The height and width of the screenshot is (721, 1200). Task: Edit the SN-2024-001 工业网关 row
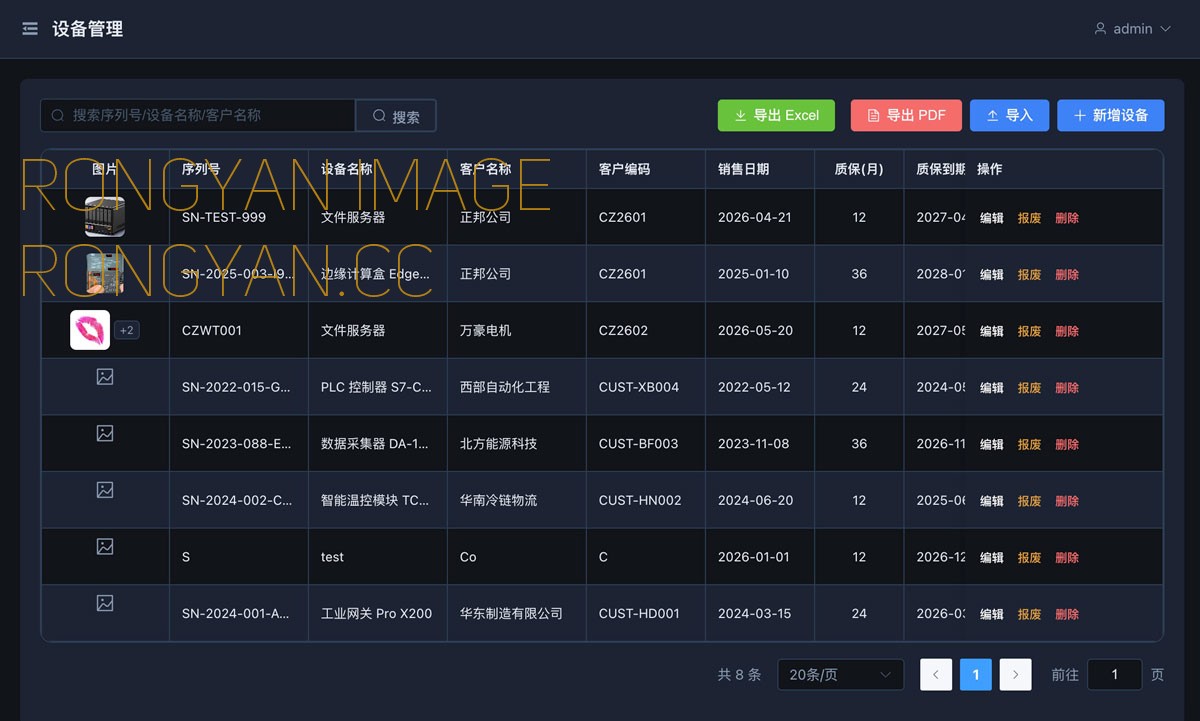[x=991, y=614]
